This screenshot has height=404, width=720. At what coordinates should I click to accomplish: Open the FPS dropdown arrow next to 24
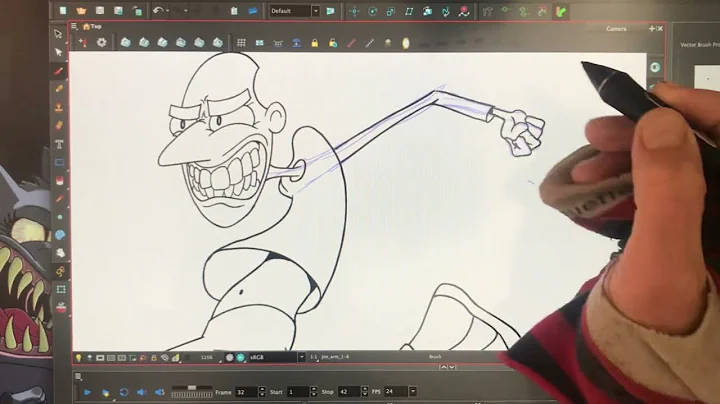[x=413, y=392]
